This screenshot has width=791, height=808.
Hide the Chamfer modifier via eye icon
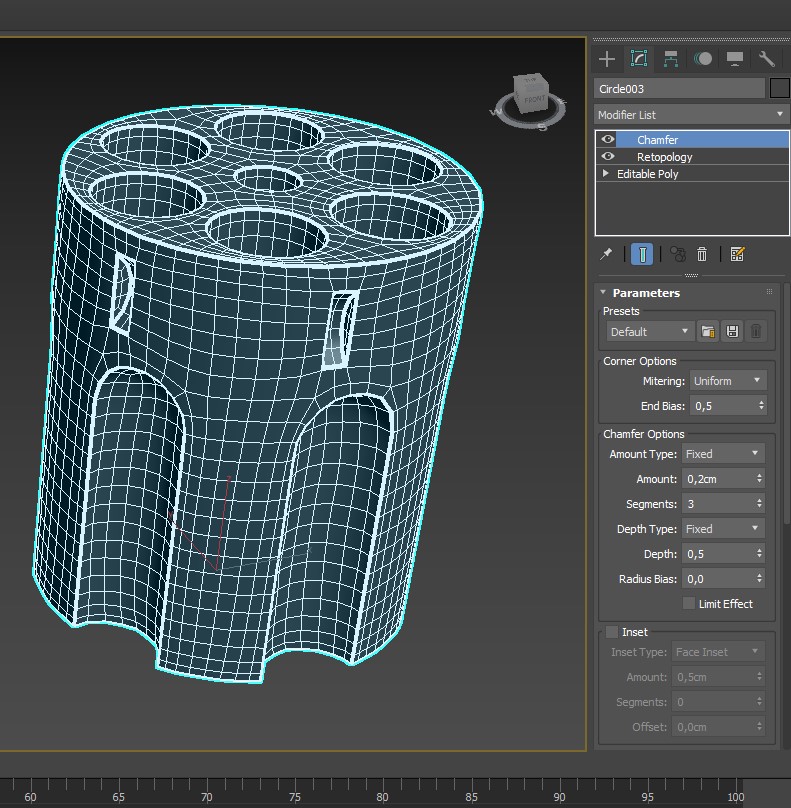pos(608,140)
